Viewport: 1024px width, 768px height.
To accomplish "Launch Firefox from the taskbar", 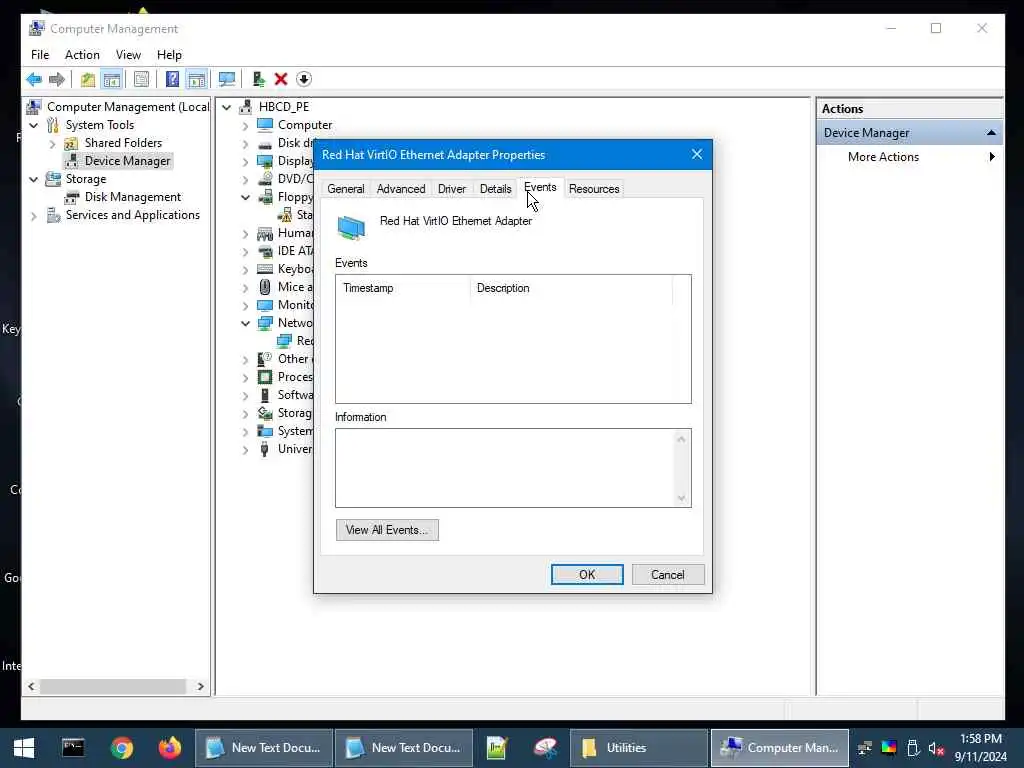I will click(170, 748).
